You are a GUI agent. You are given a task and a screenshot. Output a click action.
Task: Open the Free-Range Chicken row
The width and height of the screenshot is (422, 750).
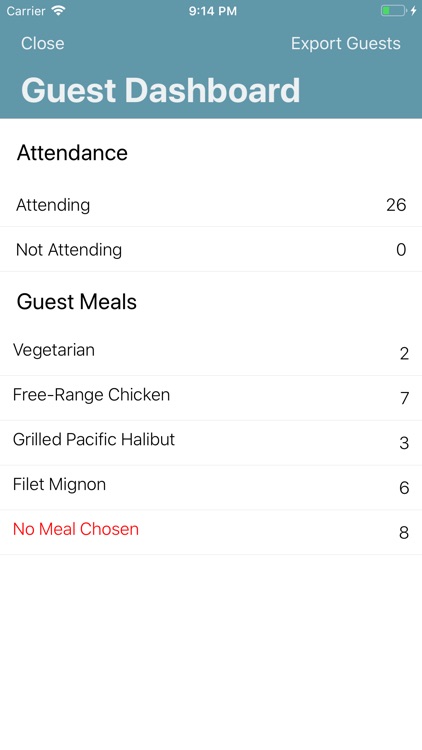point(211,398)
